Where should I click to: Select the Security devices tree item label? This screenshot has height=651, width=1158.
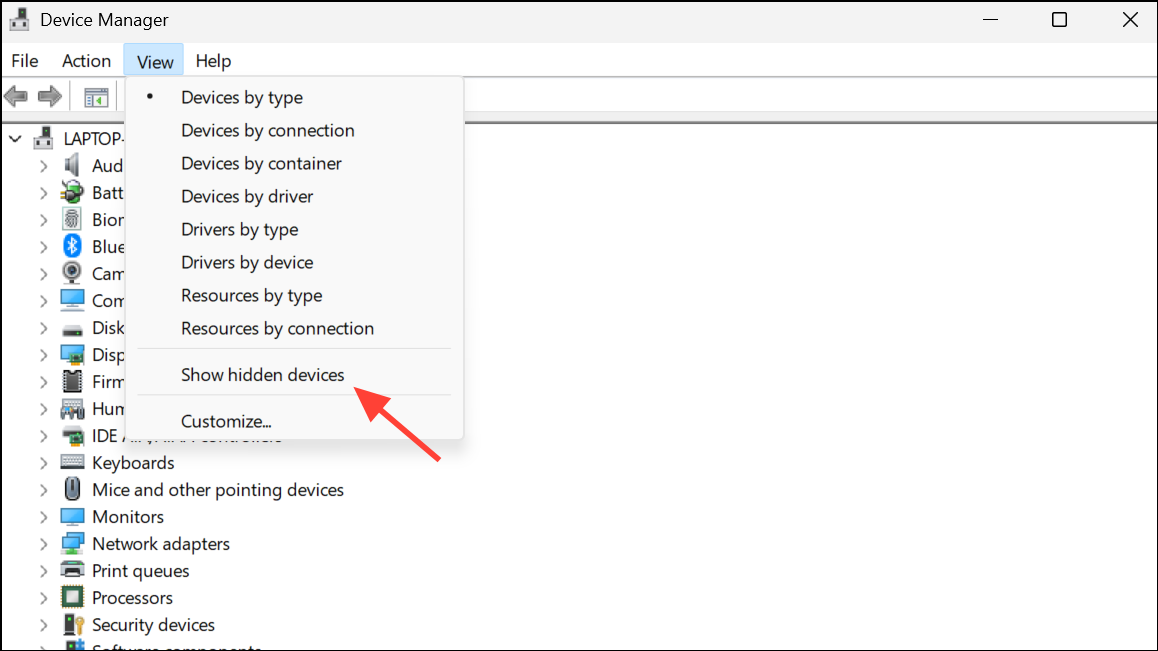click(x=153, y=624)
